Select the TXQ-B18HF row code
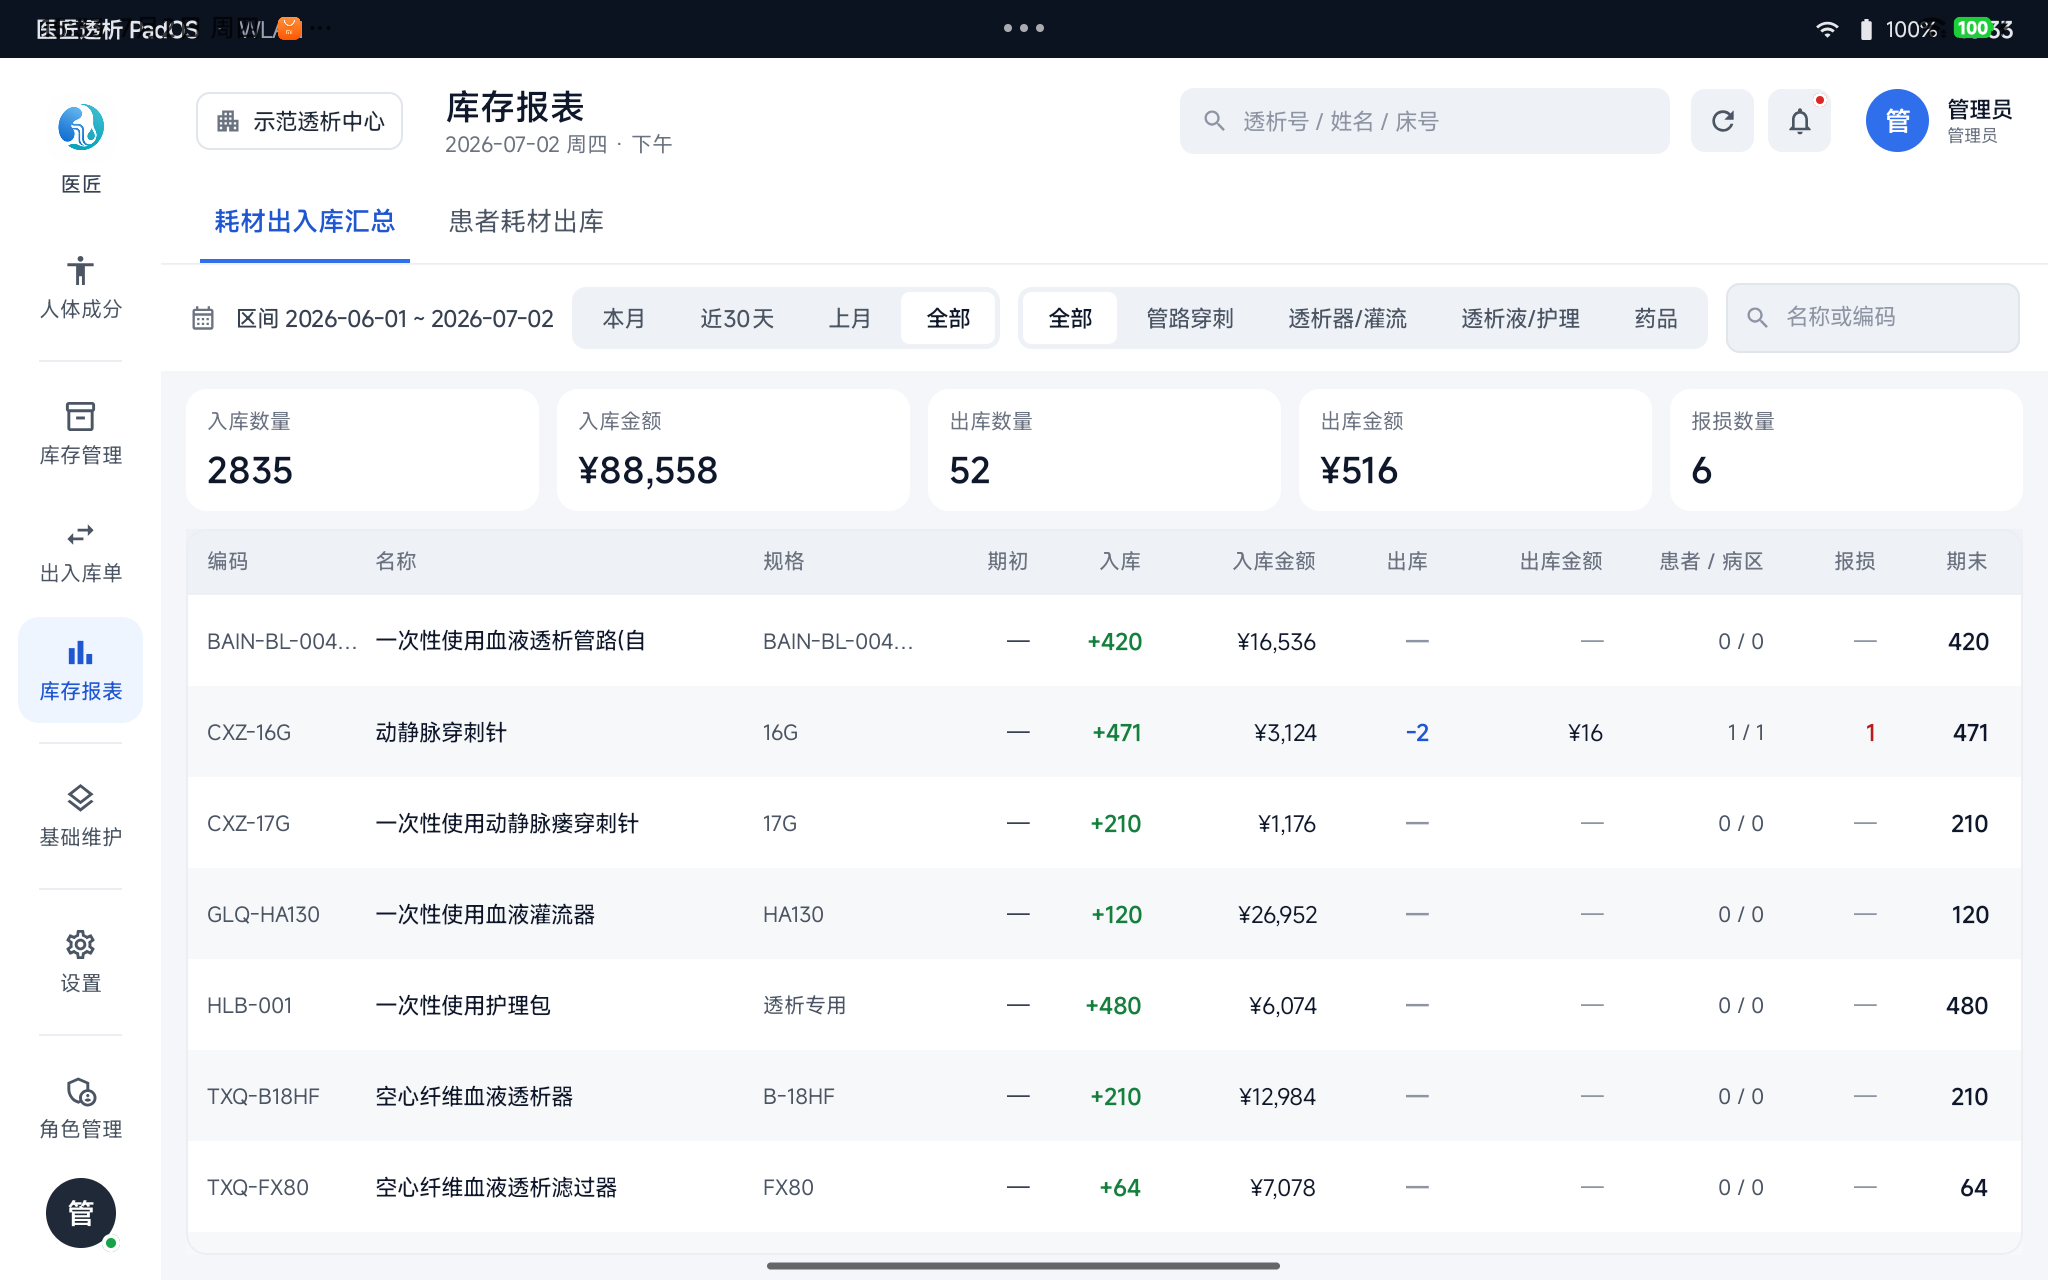The image size is (2048, 1280). (263, 1096)
